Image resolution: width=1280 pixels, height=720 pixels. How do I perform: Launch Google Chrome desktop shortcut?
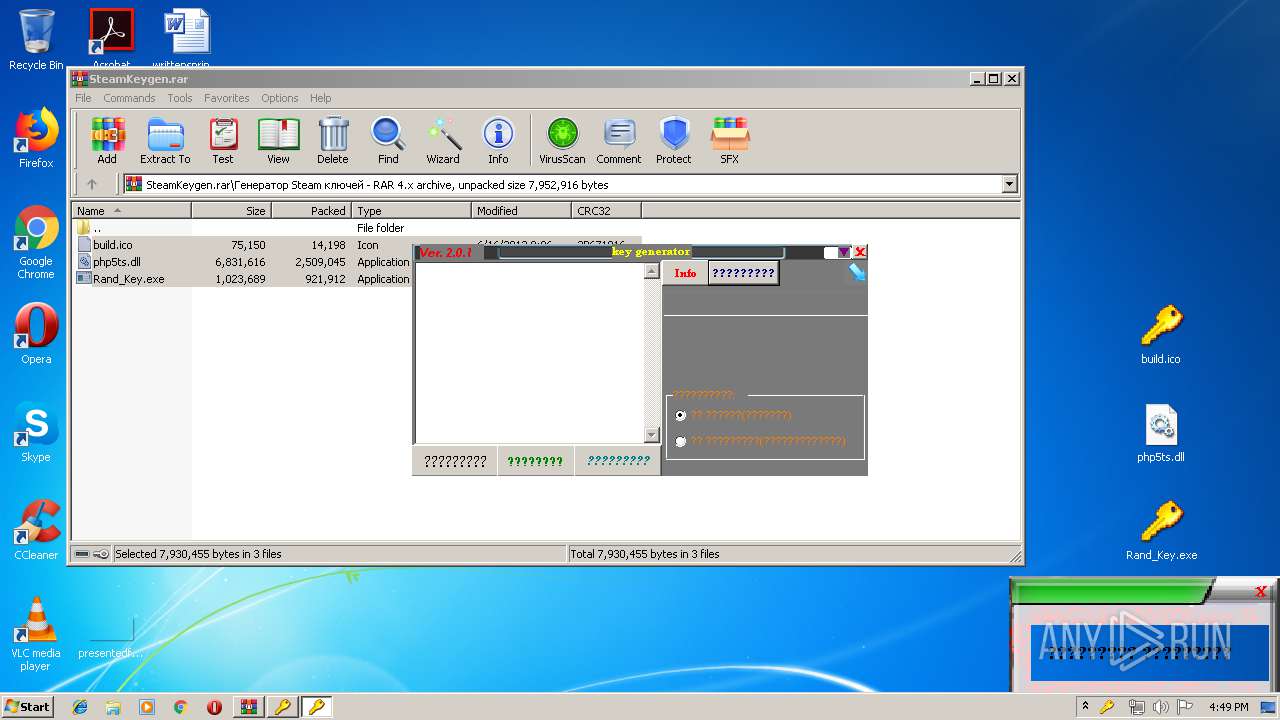pyautogui.click(x=36, y=242)
